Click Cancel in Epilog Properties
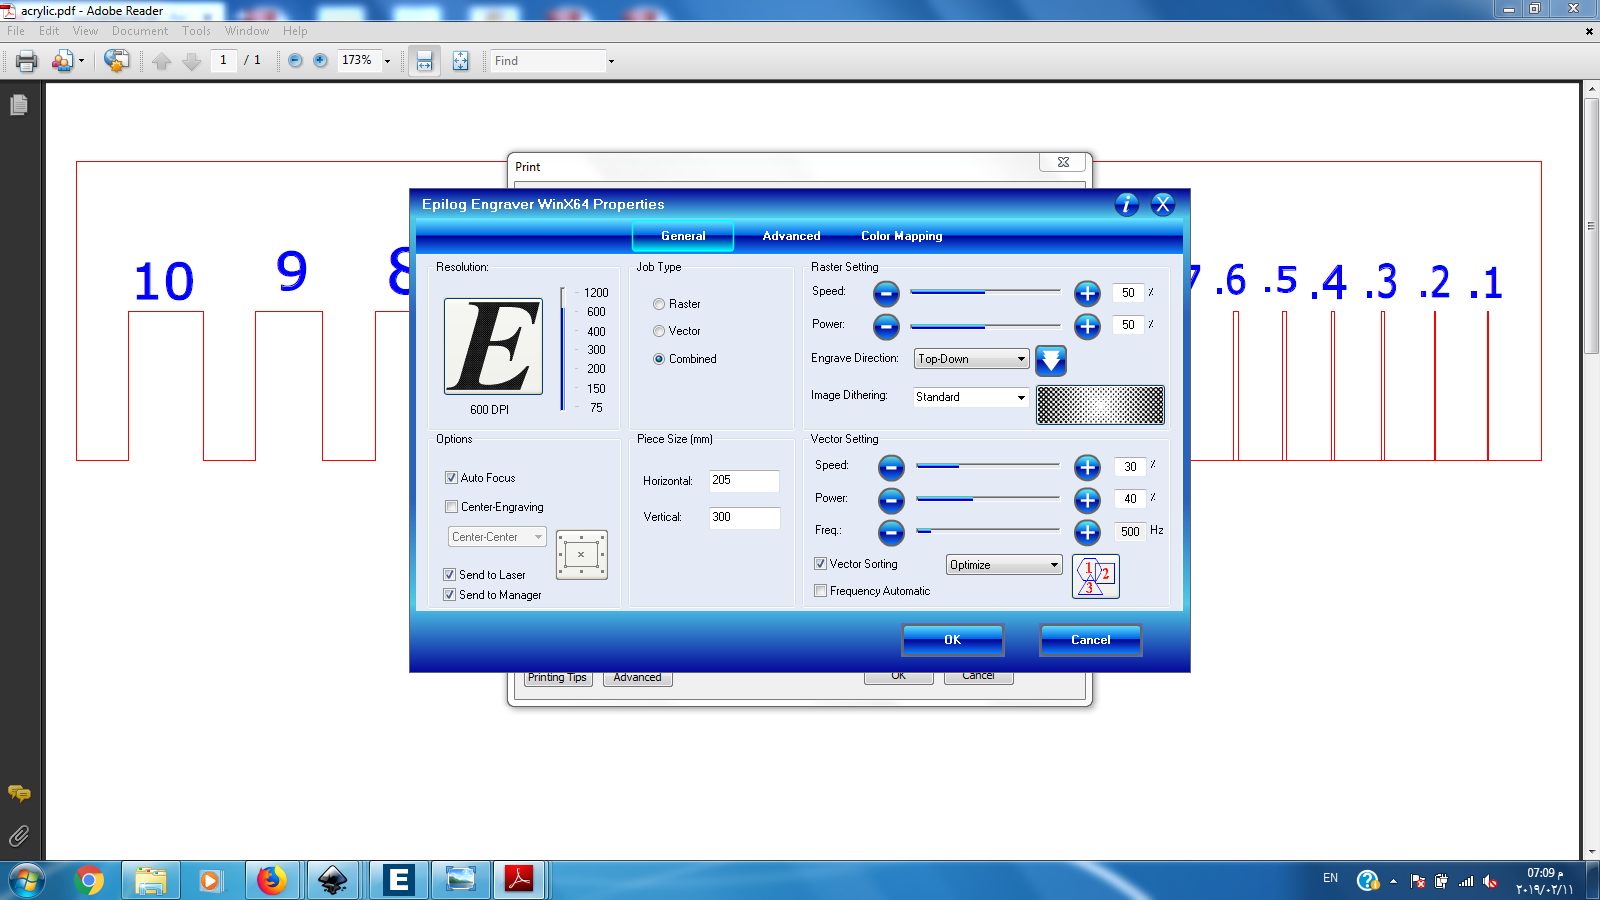This screenshot has width=1600, height=900. point(1090,640)
